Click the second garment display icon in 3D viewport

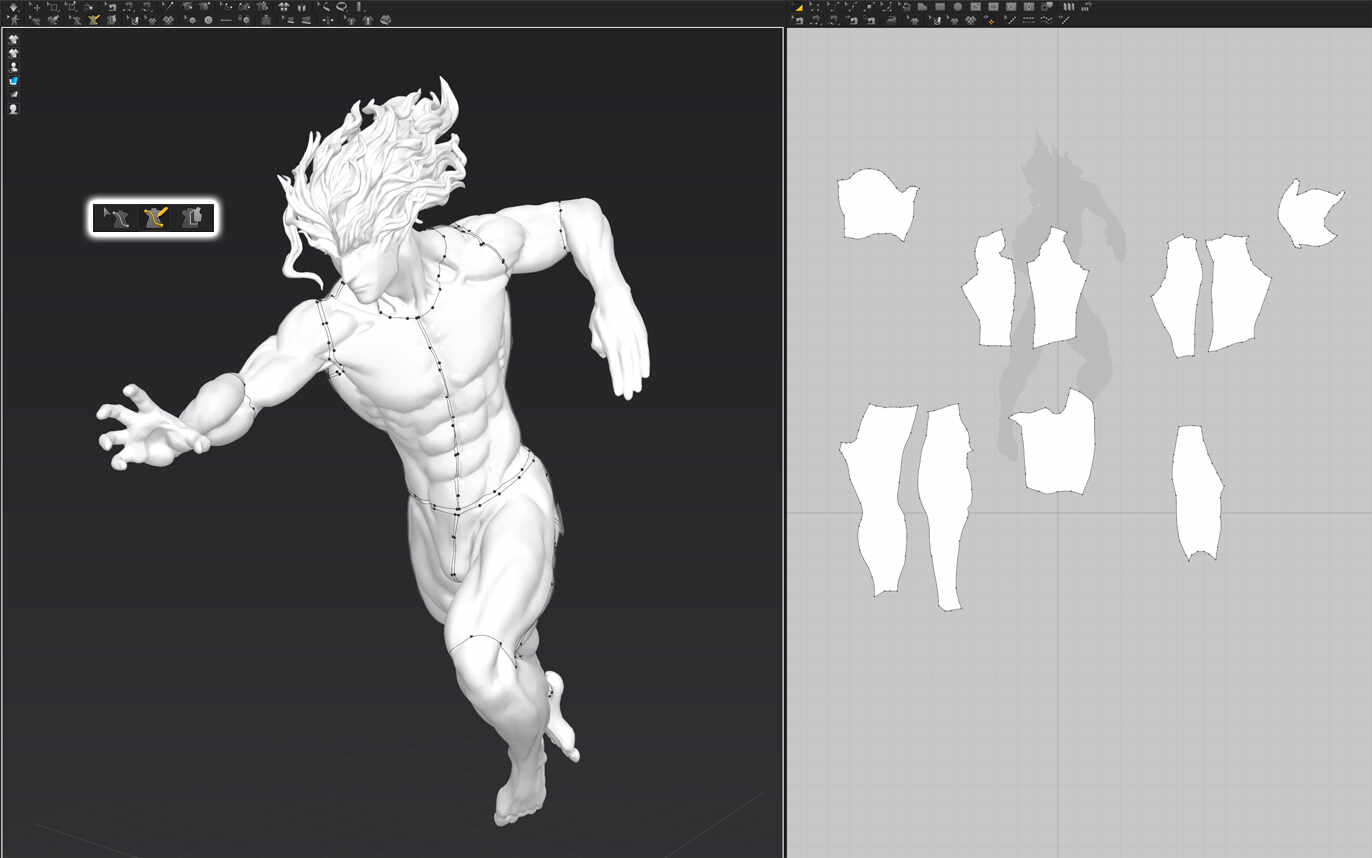click(13, 53)
